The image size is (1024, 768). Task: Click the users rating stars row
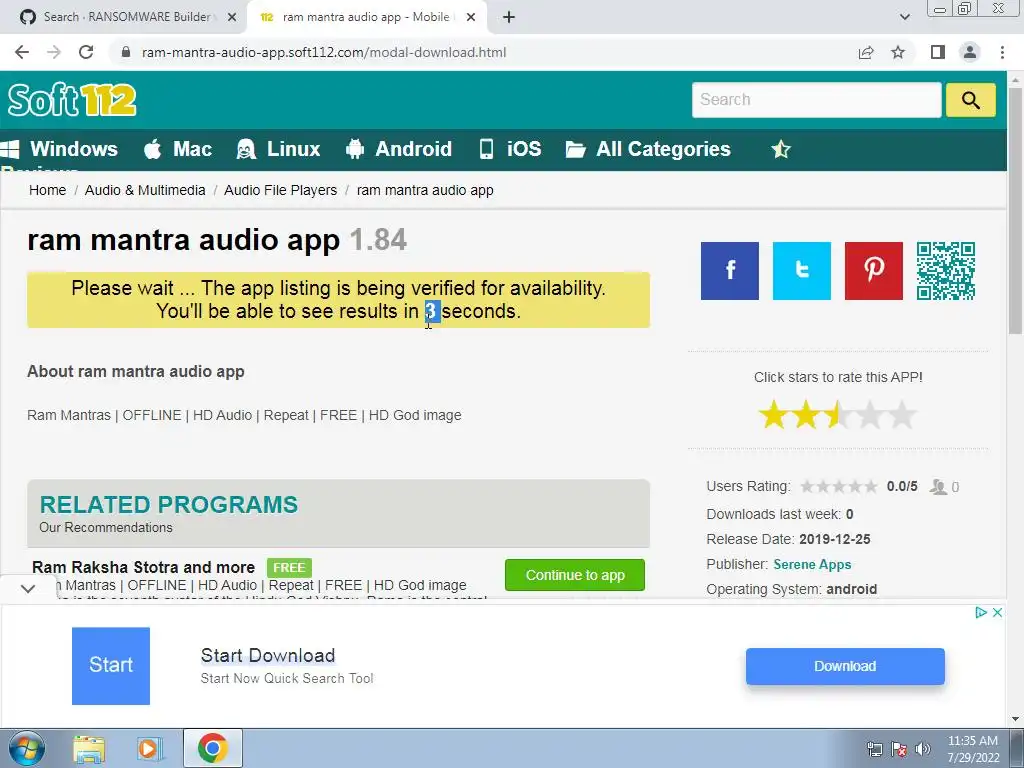(839, 487)
